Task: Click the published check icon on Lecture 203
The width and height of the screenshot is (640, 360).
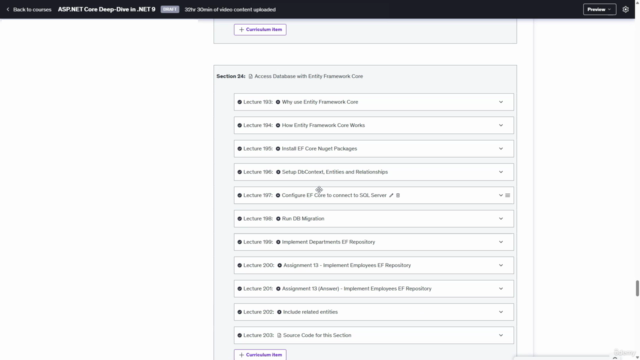Action: [240, 335]
